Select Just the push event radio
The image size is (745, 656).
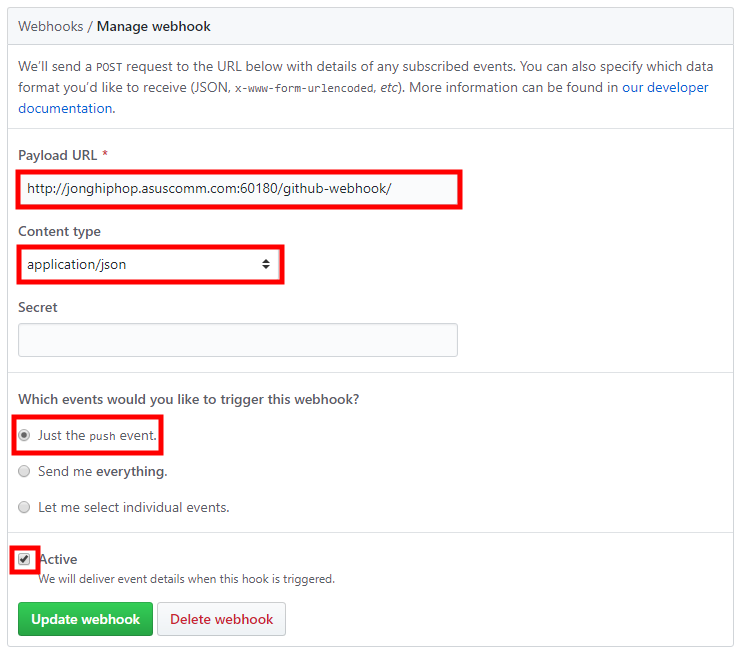pos(24,436)
